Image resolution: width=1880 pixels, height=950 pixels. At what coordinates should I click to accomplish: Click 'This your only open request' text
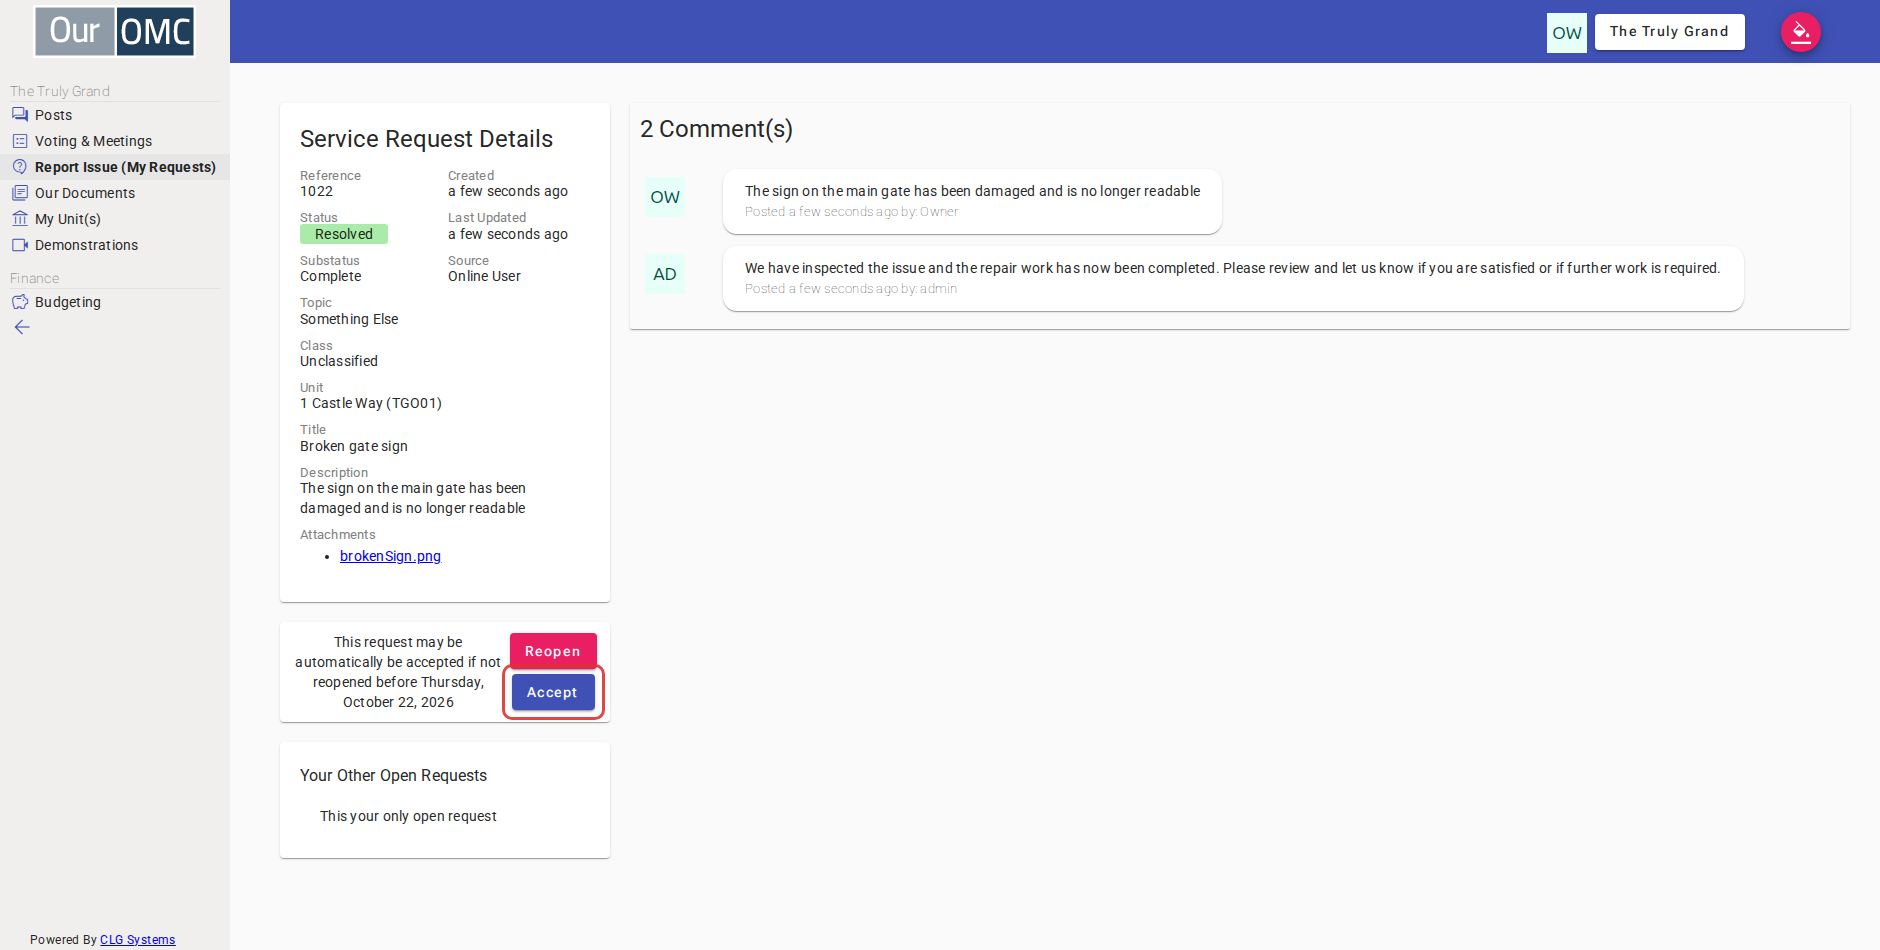click(x=408, y=817)
